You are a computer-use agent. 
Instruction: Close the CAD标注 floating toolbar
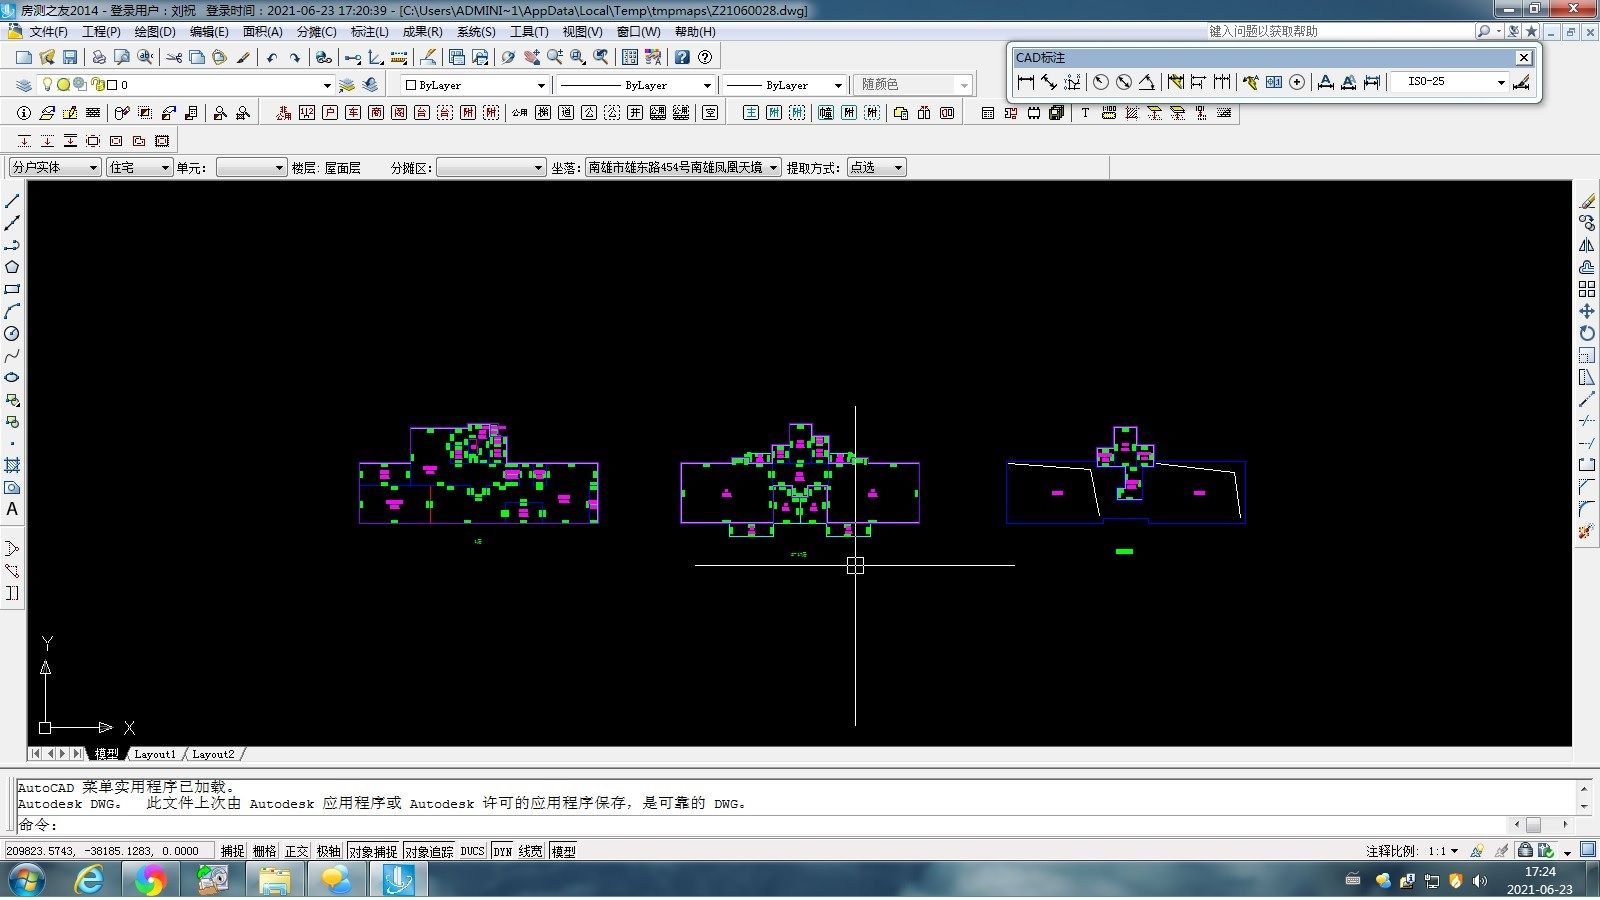[1524, 57]
